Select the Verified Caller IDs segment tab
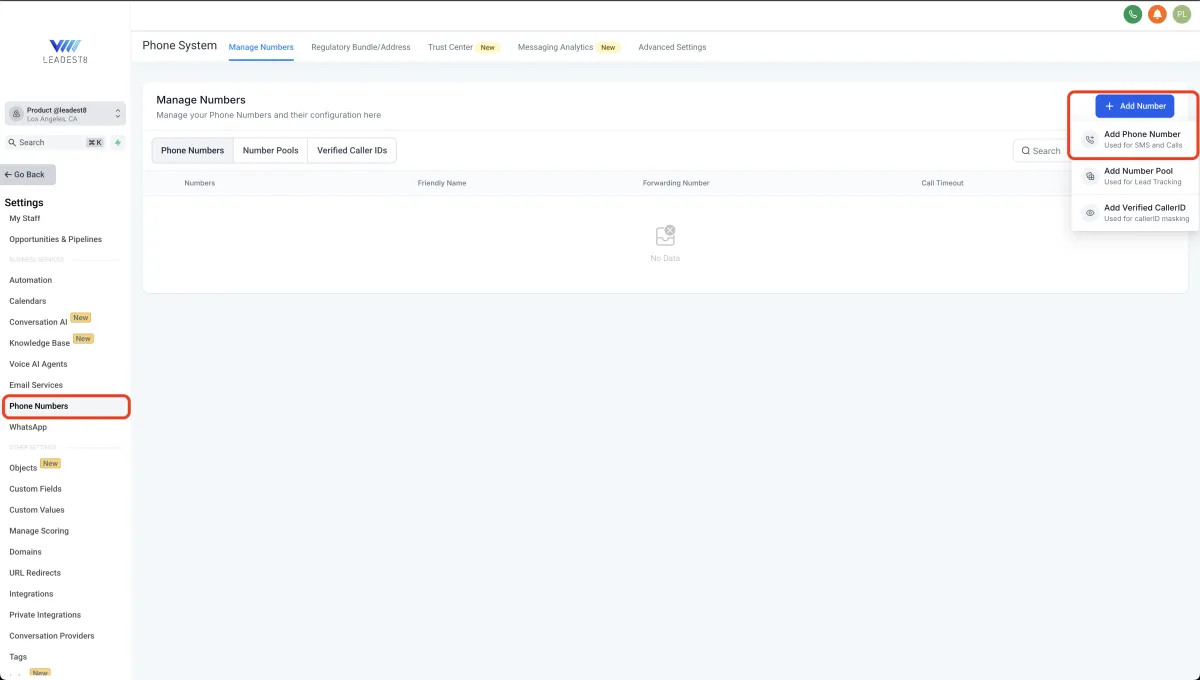The image size is (1200, 680). point(352,150)
